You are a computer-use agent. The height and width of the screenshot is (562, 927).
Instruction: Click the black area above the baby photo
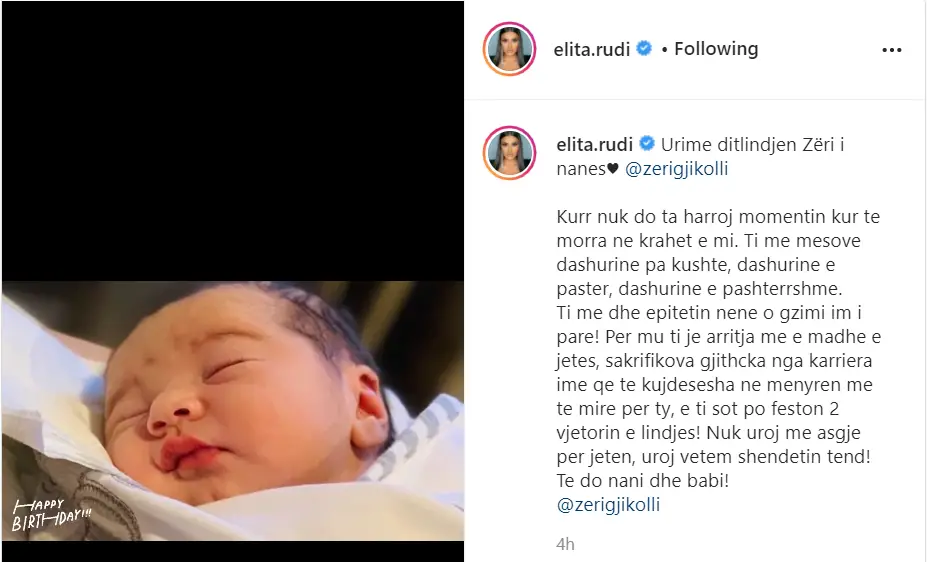[x=233, y=142]
